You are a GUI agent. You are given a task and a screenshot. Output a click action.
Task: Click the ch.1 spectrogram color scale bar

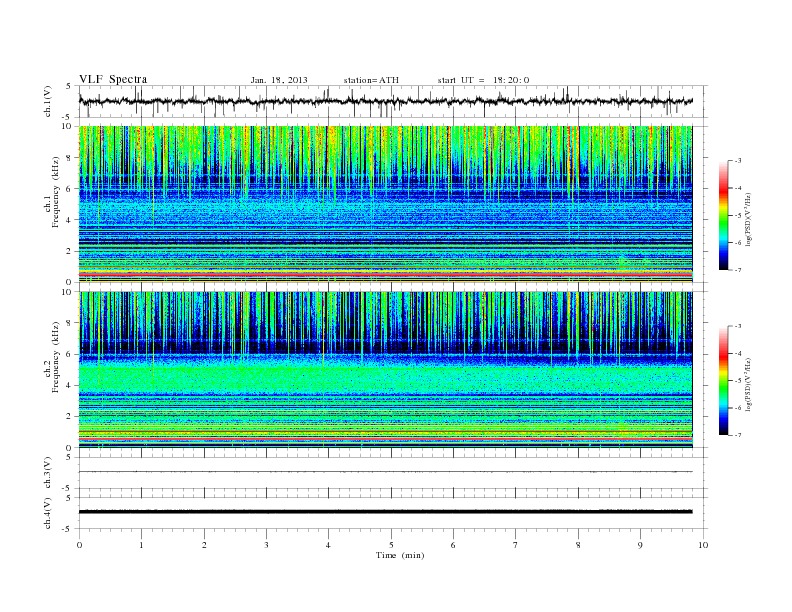coord(723,215)
